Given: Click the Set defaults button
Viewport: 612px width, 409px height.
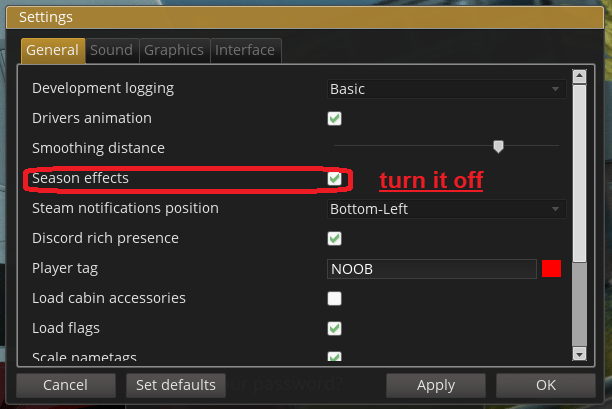Looking at the screenshot, I should pyautogui.click(x=176, y=385).
